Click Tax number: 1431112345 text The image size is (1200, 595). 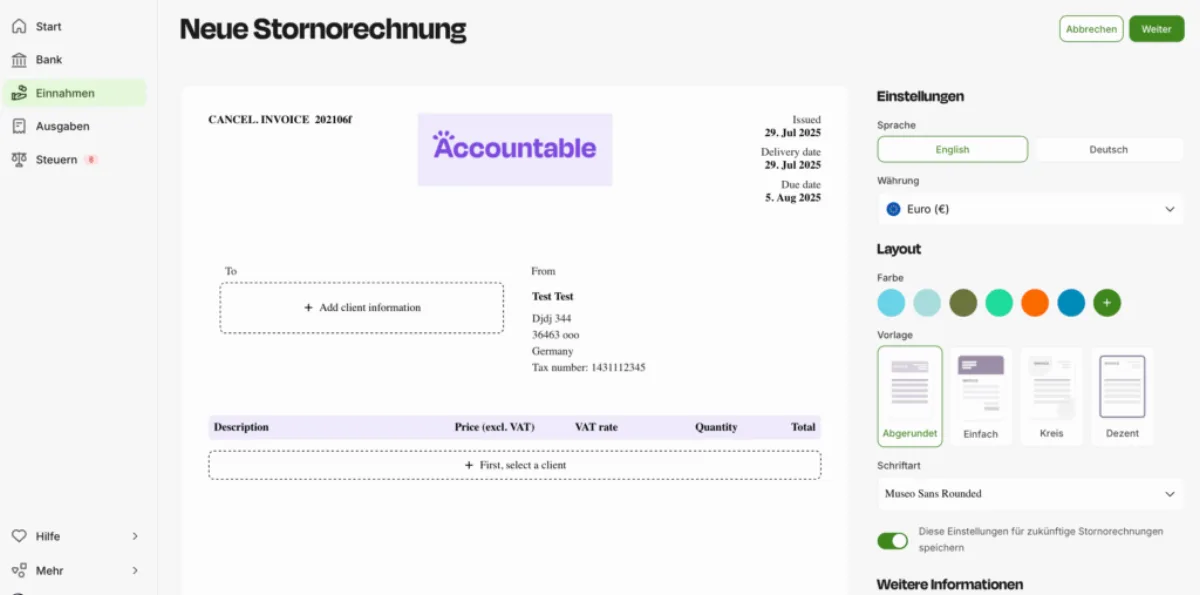588,367
